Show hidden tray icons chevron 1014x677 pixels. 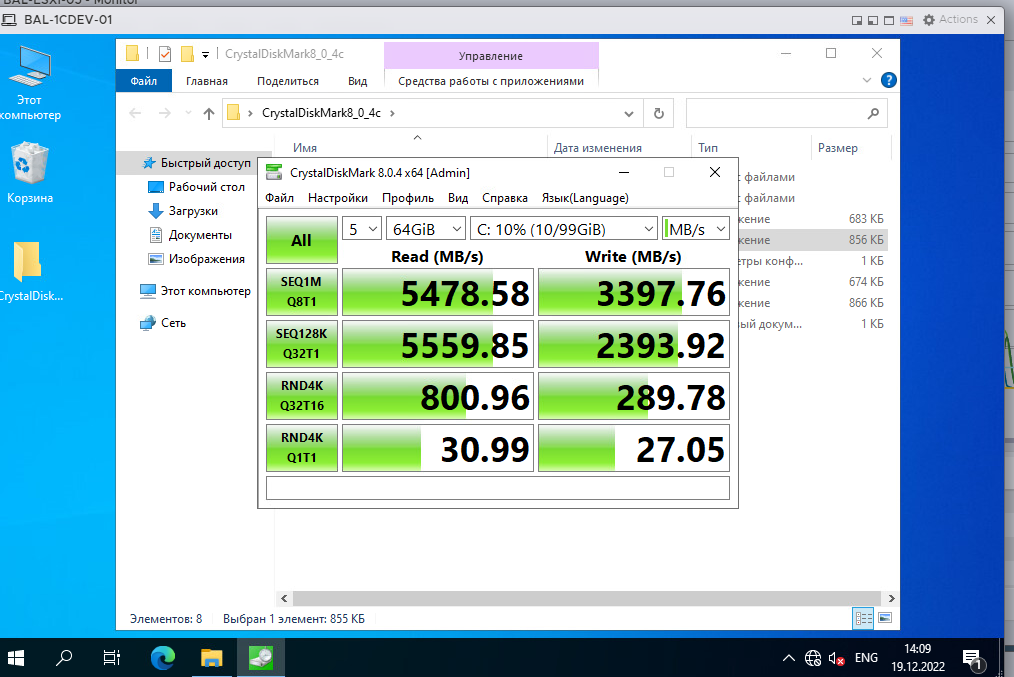point(788,658)
